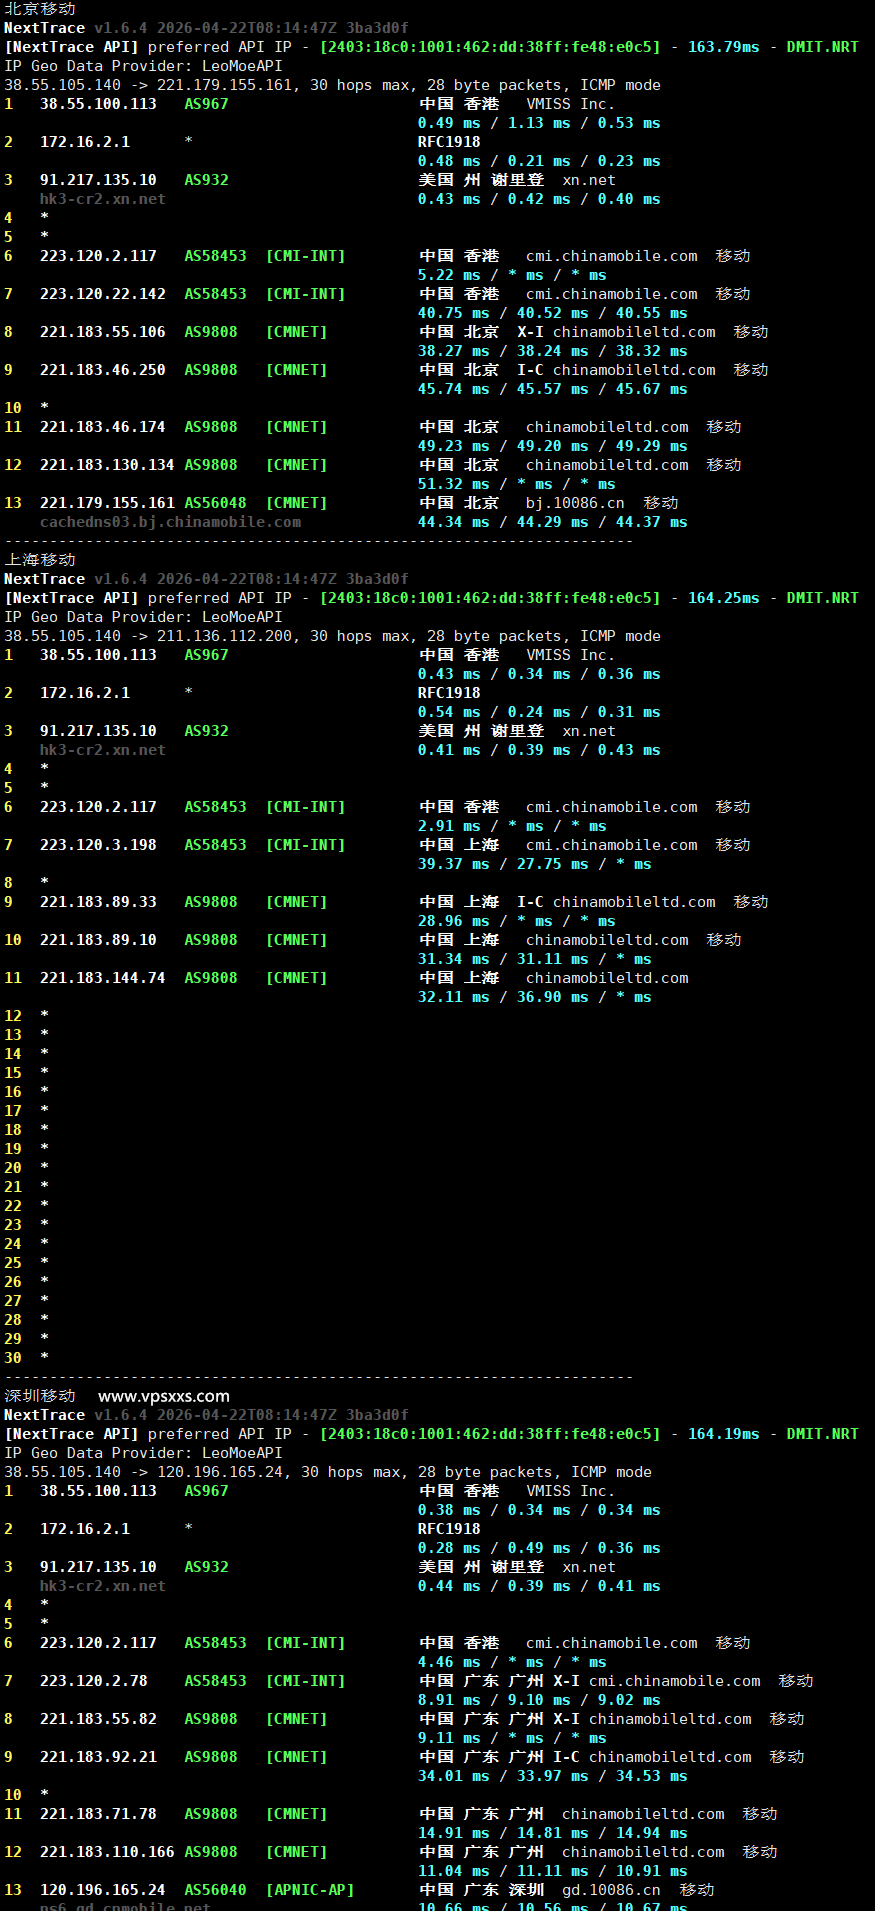Select the 34.01 ms latency value

coord(454,1776)
